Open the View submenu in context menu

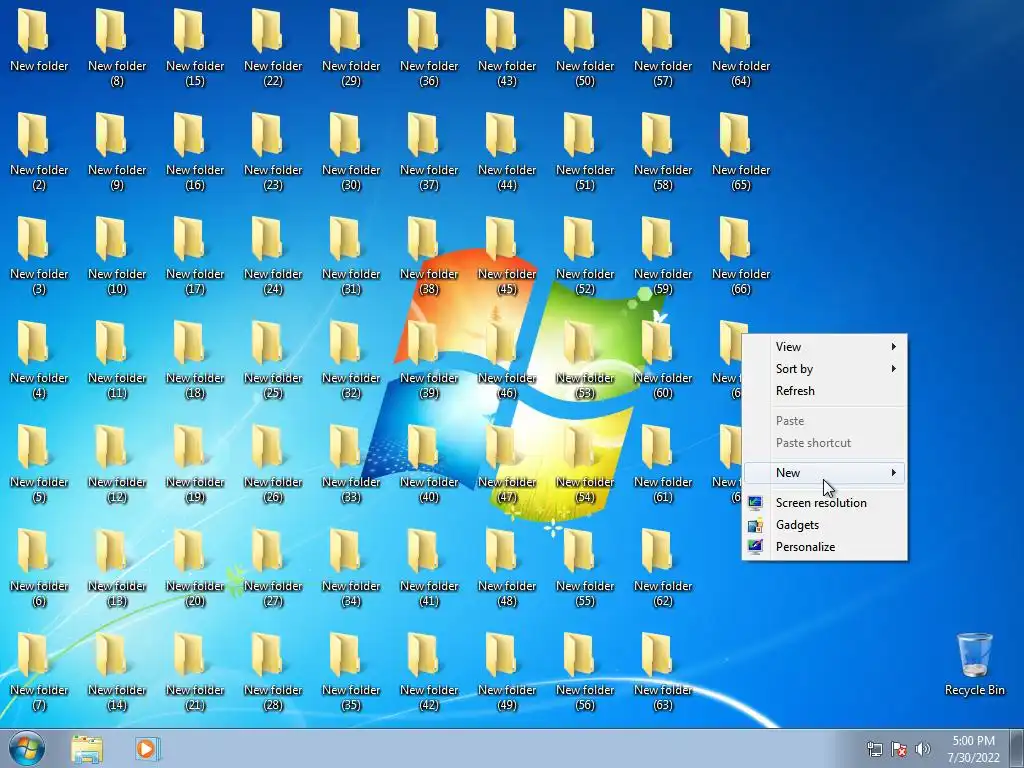825,347
